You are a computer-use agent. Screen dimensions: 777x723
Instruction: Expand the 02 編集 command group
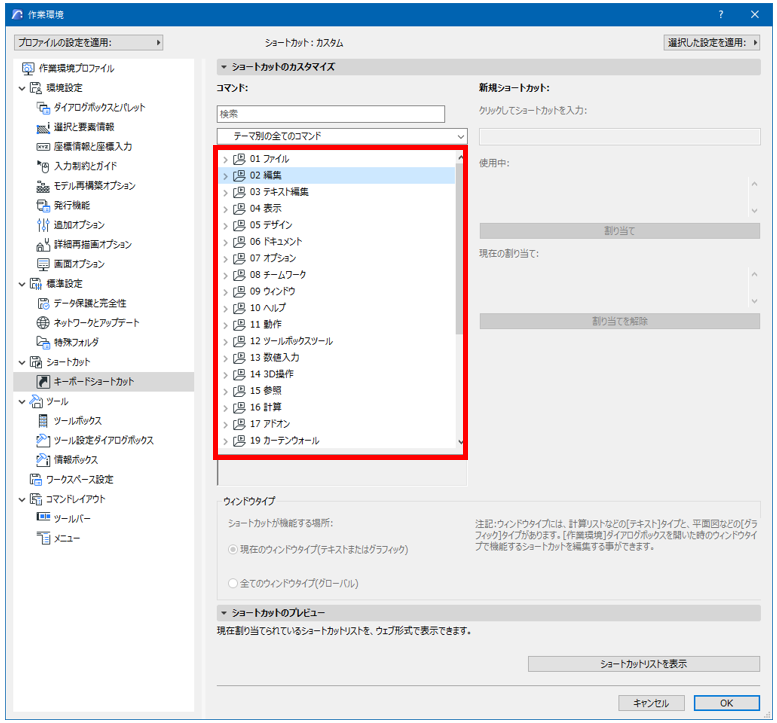click(225, 176)
